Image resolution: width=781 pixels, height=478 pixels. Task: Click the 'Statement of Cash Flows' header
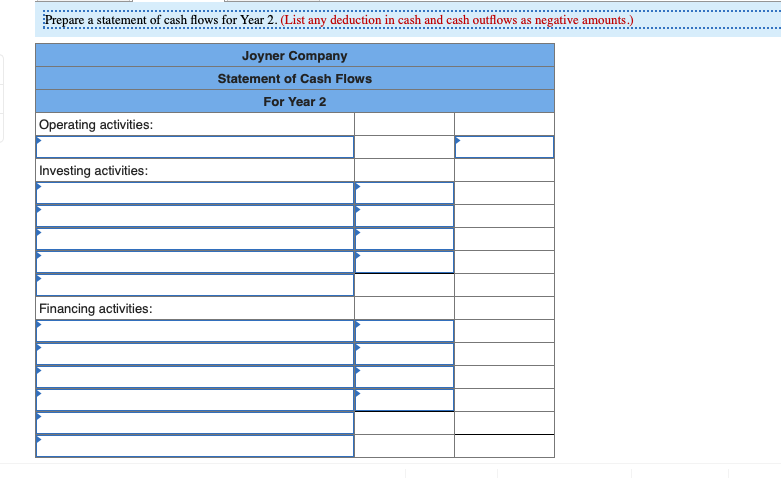(x=294, y=79)
